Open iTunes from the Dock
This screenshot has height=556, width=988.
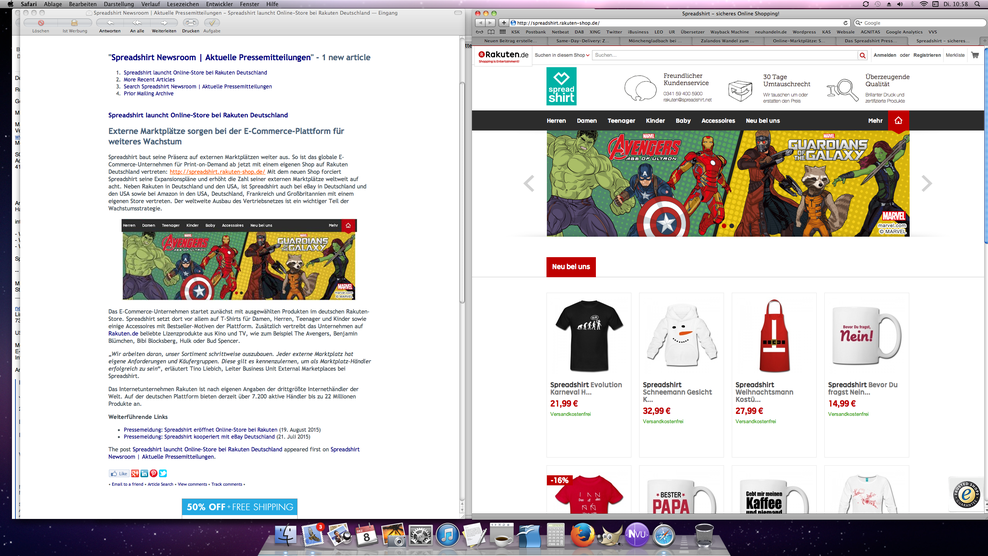447,535
